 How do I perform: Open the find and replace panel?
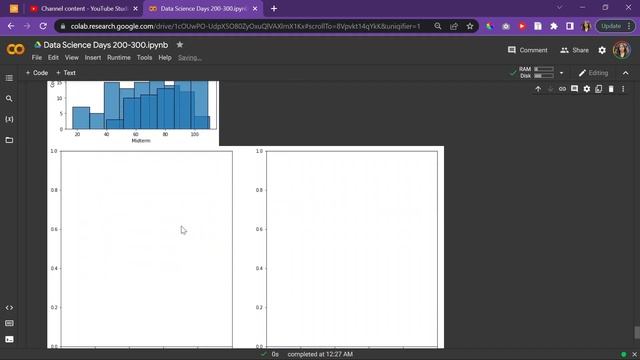point(9,98)
